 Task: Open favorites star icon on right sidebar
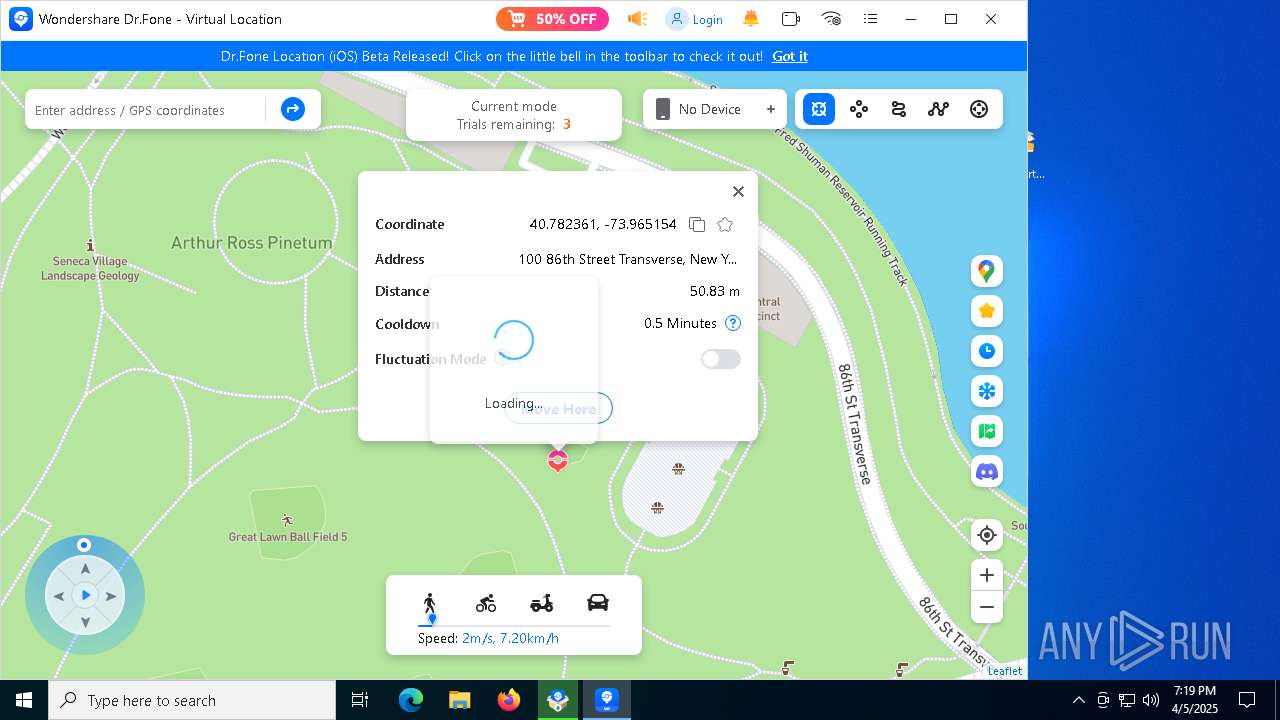coord(987,311)
